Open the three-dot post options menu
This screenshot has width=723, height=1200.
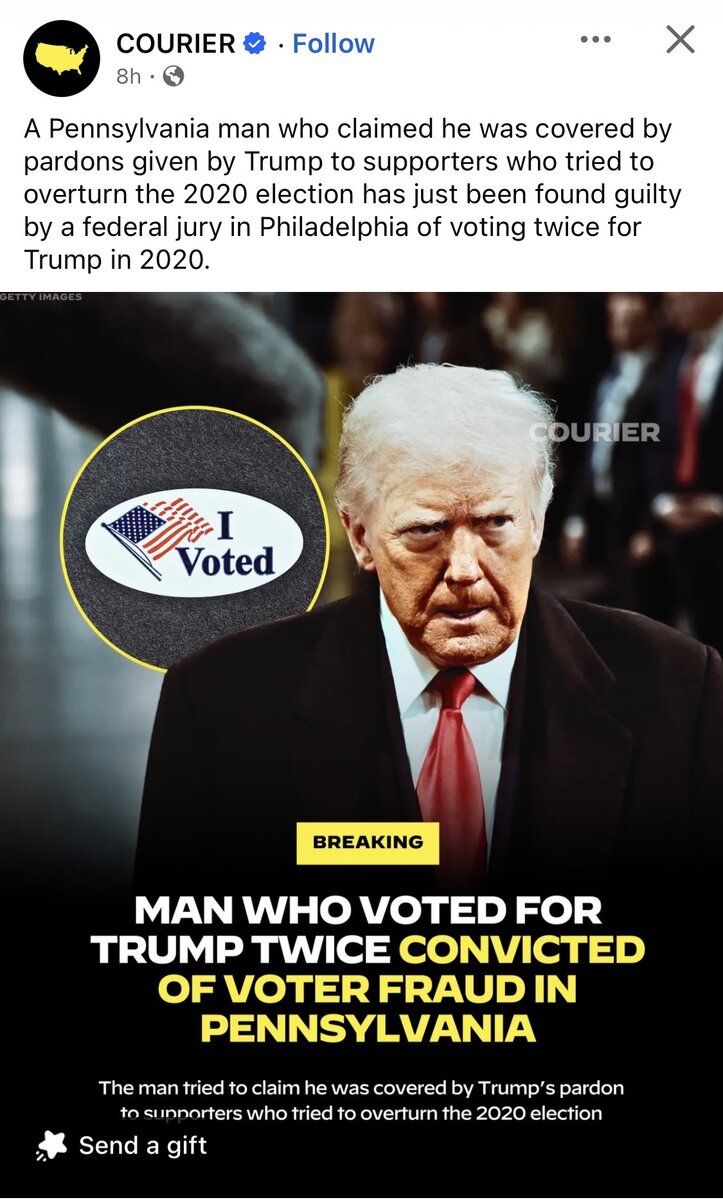coord(595,40)
